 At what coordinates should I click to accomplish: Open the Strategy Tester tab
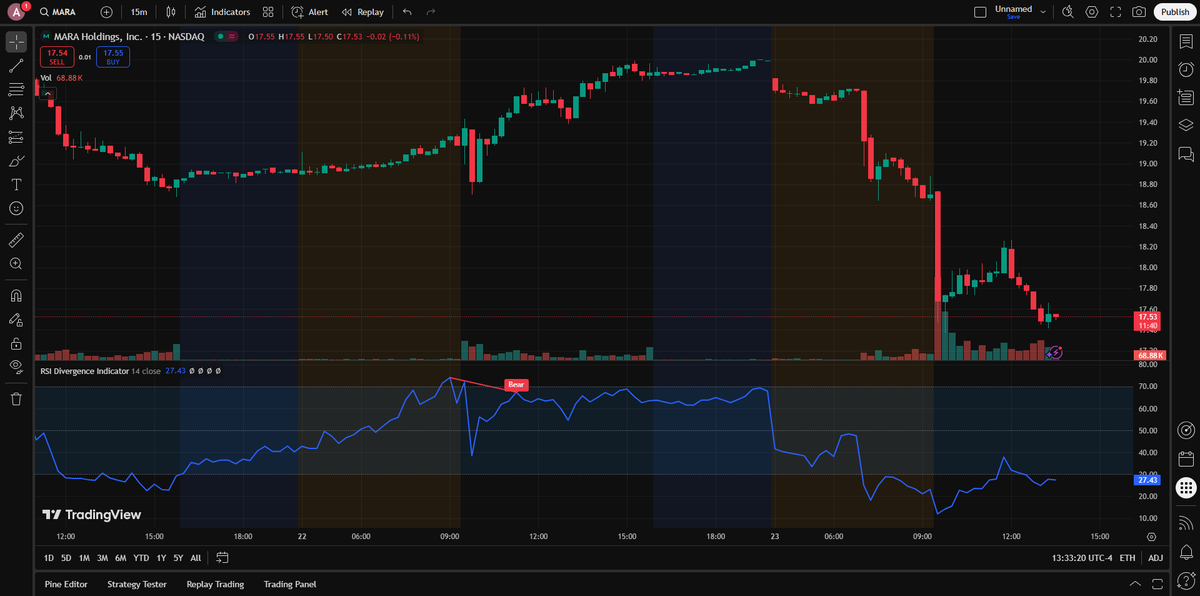pos(137,584)
